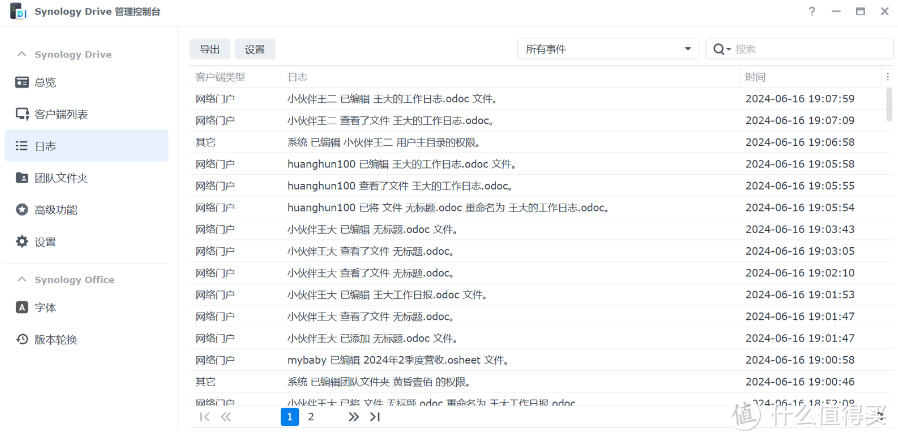
Task: Open 设置 in the left sidebar
Action: 86,242
